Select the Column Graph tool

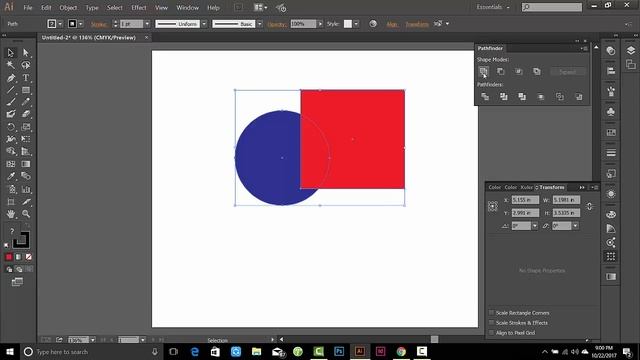click(26, 189)
